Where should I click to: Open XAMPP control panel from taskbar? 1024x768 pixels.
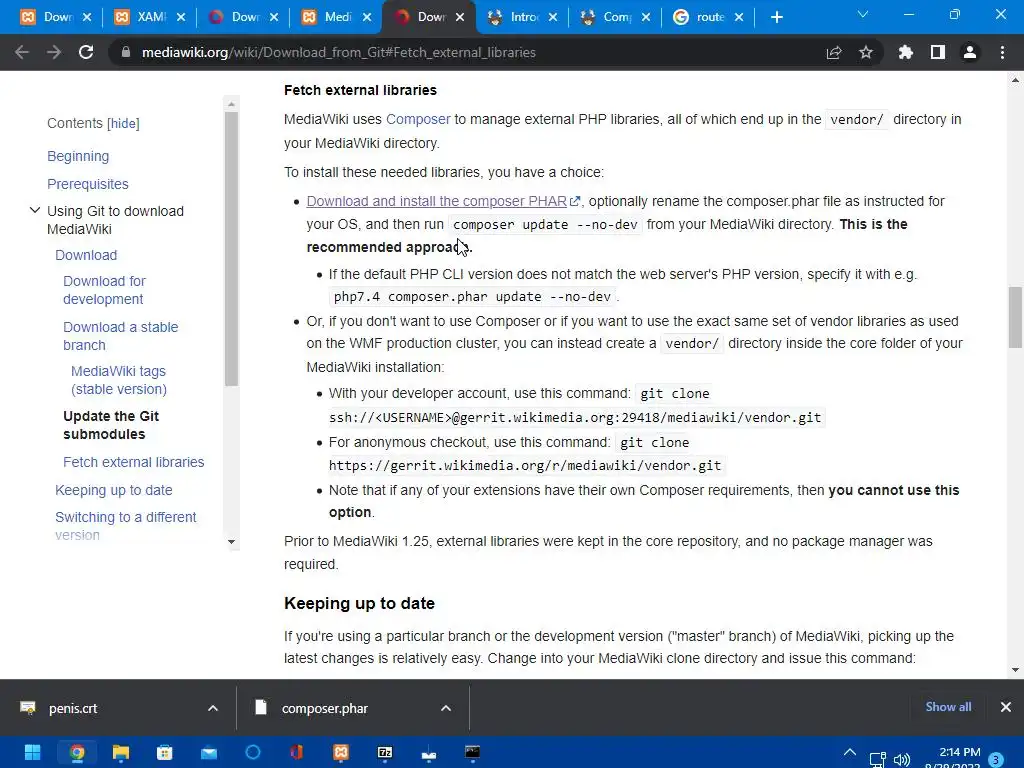341,753
